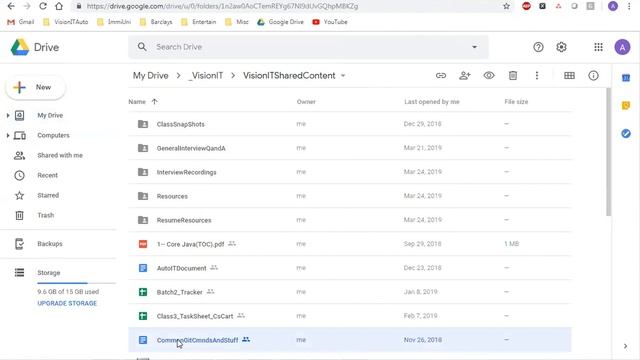Screen dimensions: 640x360
Task: Open Shared with me
Action: coord(60,156)
